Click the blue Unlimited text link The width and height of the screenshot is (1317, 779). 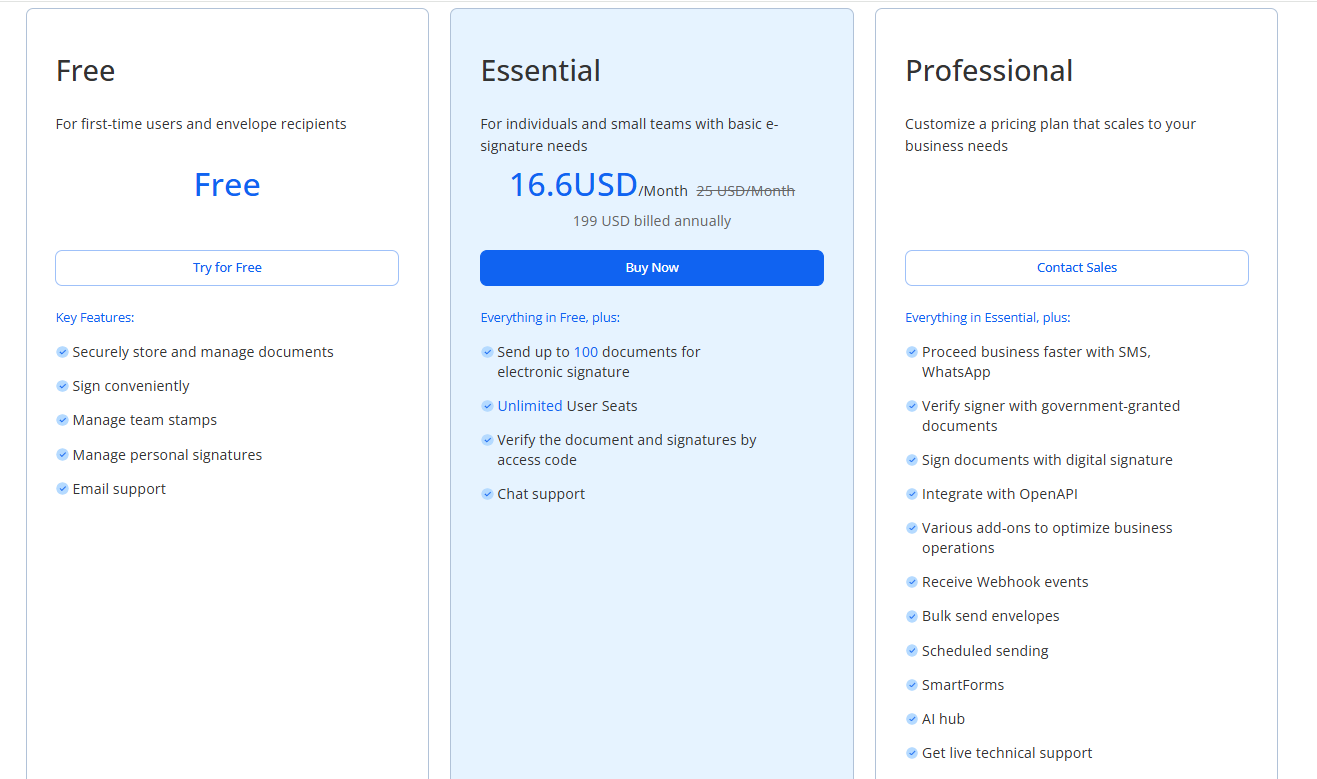coord(530,406)
